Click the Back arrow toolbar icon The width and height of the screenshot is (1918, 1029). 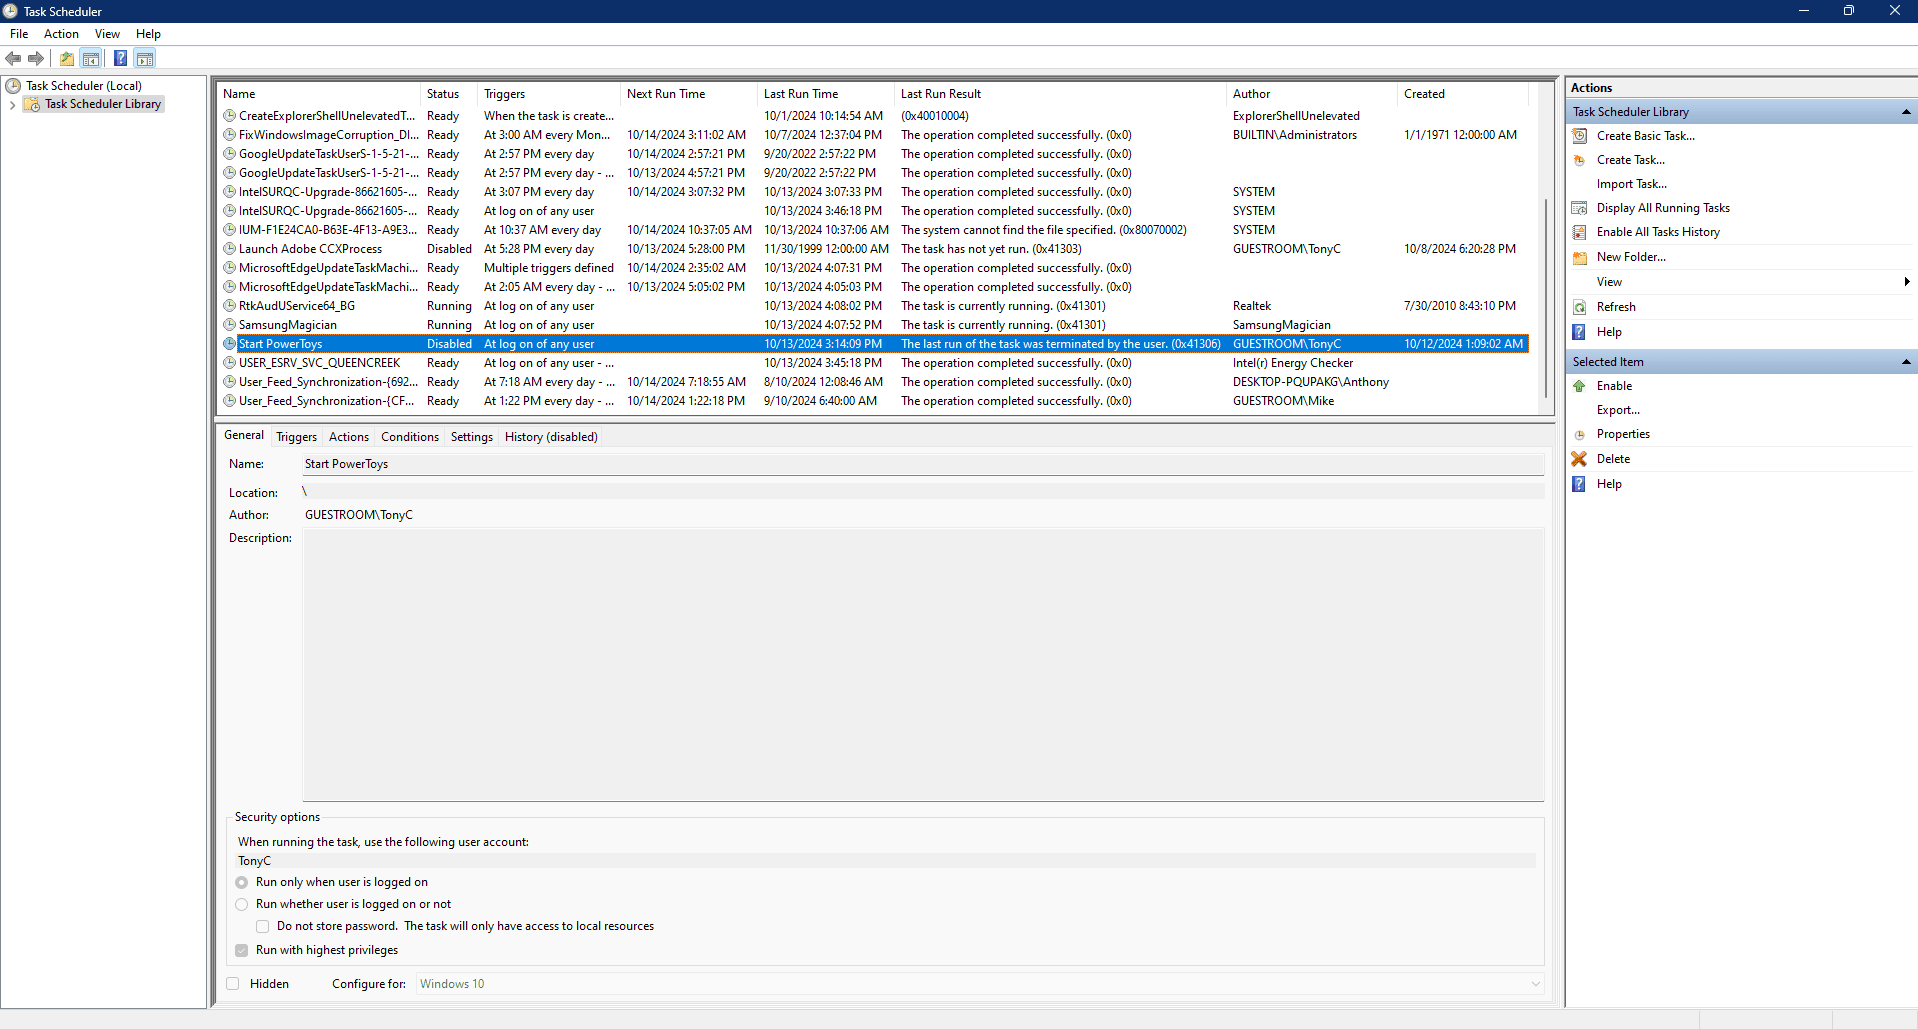(14, 58)
